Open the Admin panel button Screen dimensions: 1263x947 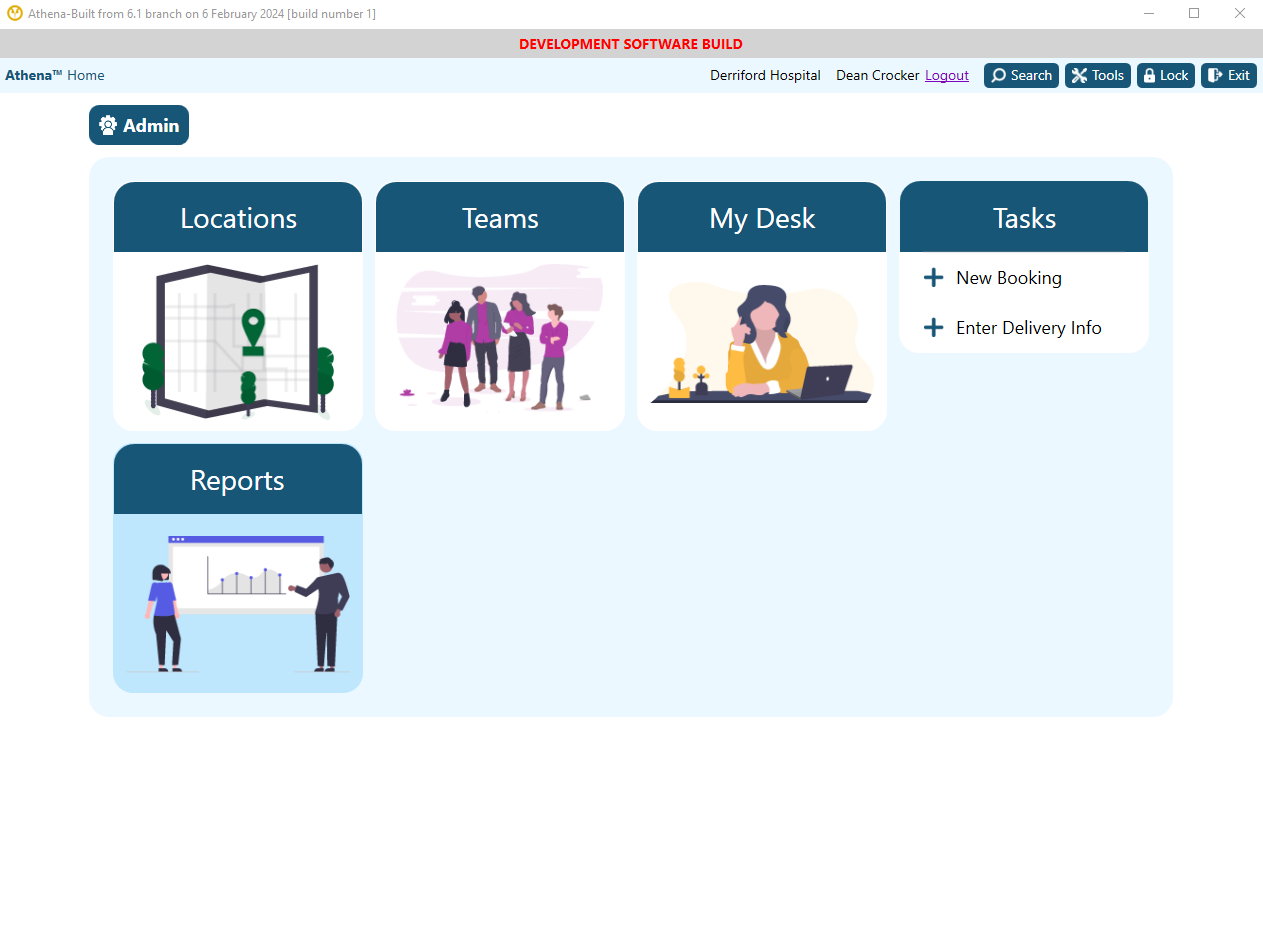click(139, 125)
